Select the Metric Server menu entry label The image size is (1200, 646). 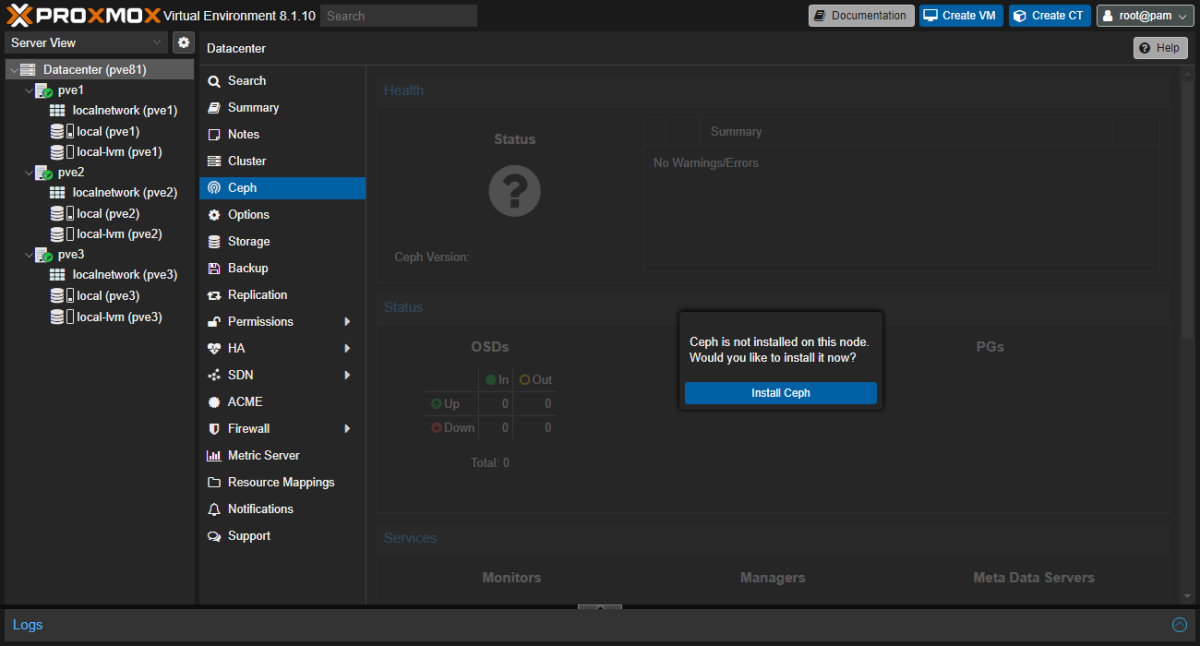[x=264, y=455]
